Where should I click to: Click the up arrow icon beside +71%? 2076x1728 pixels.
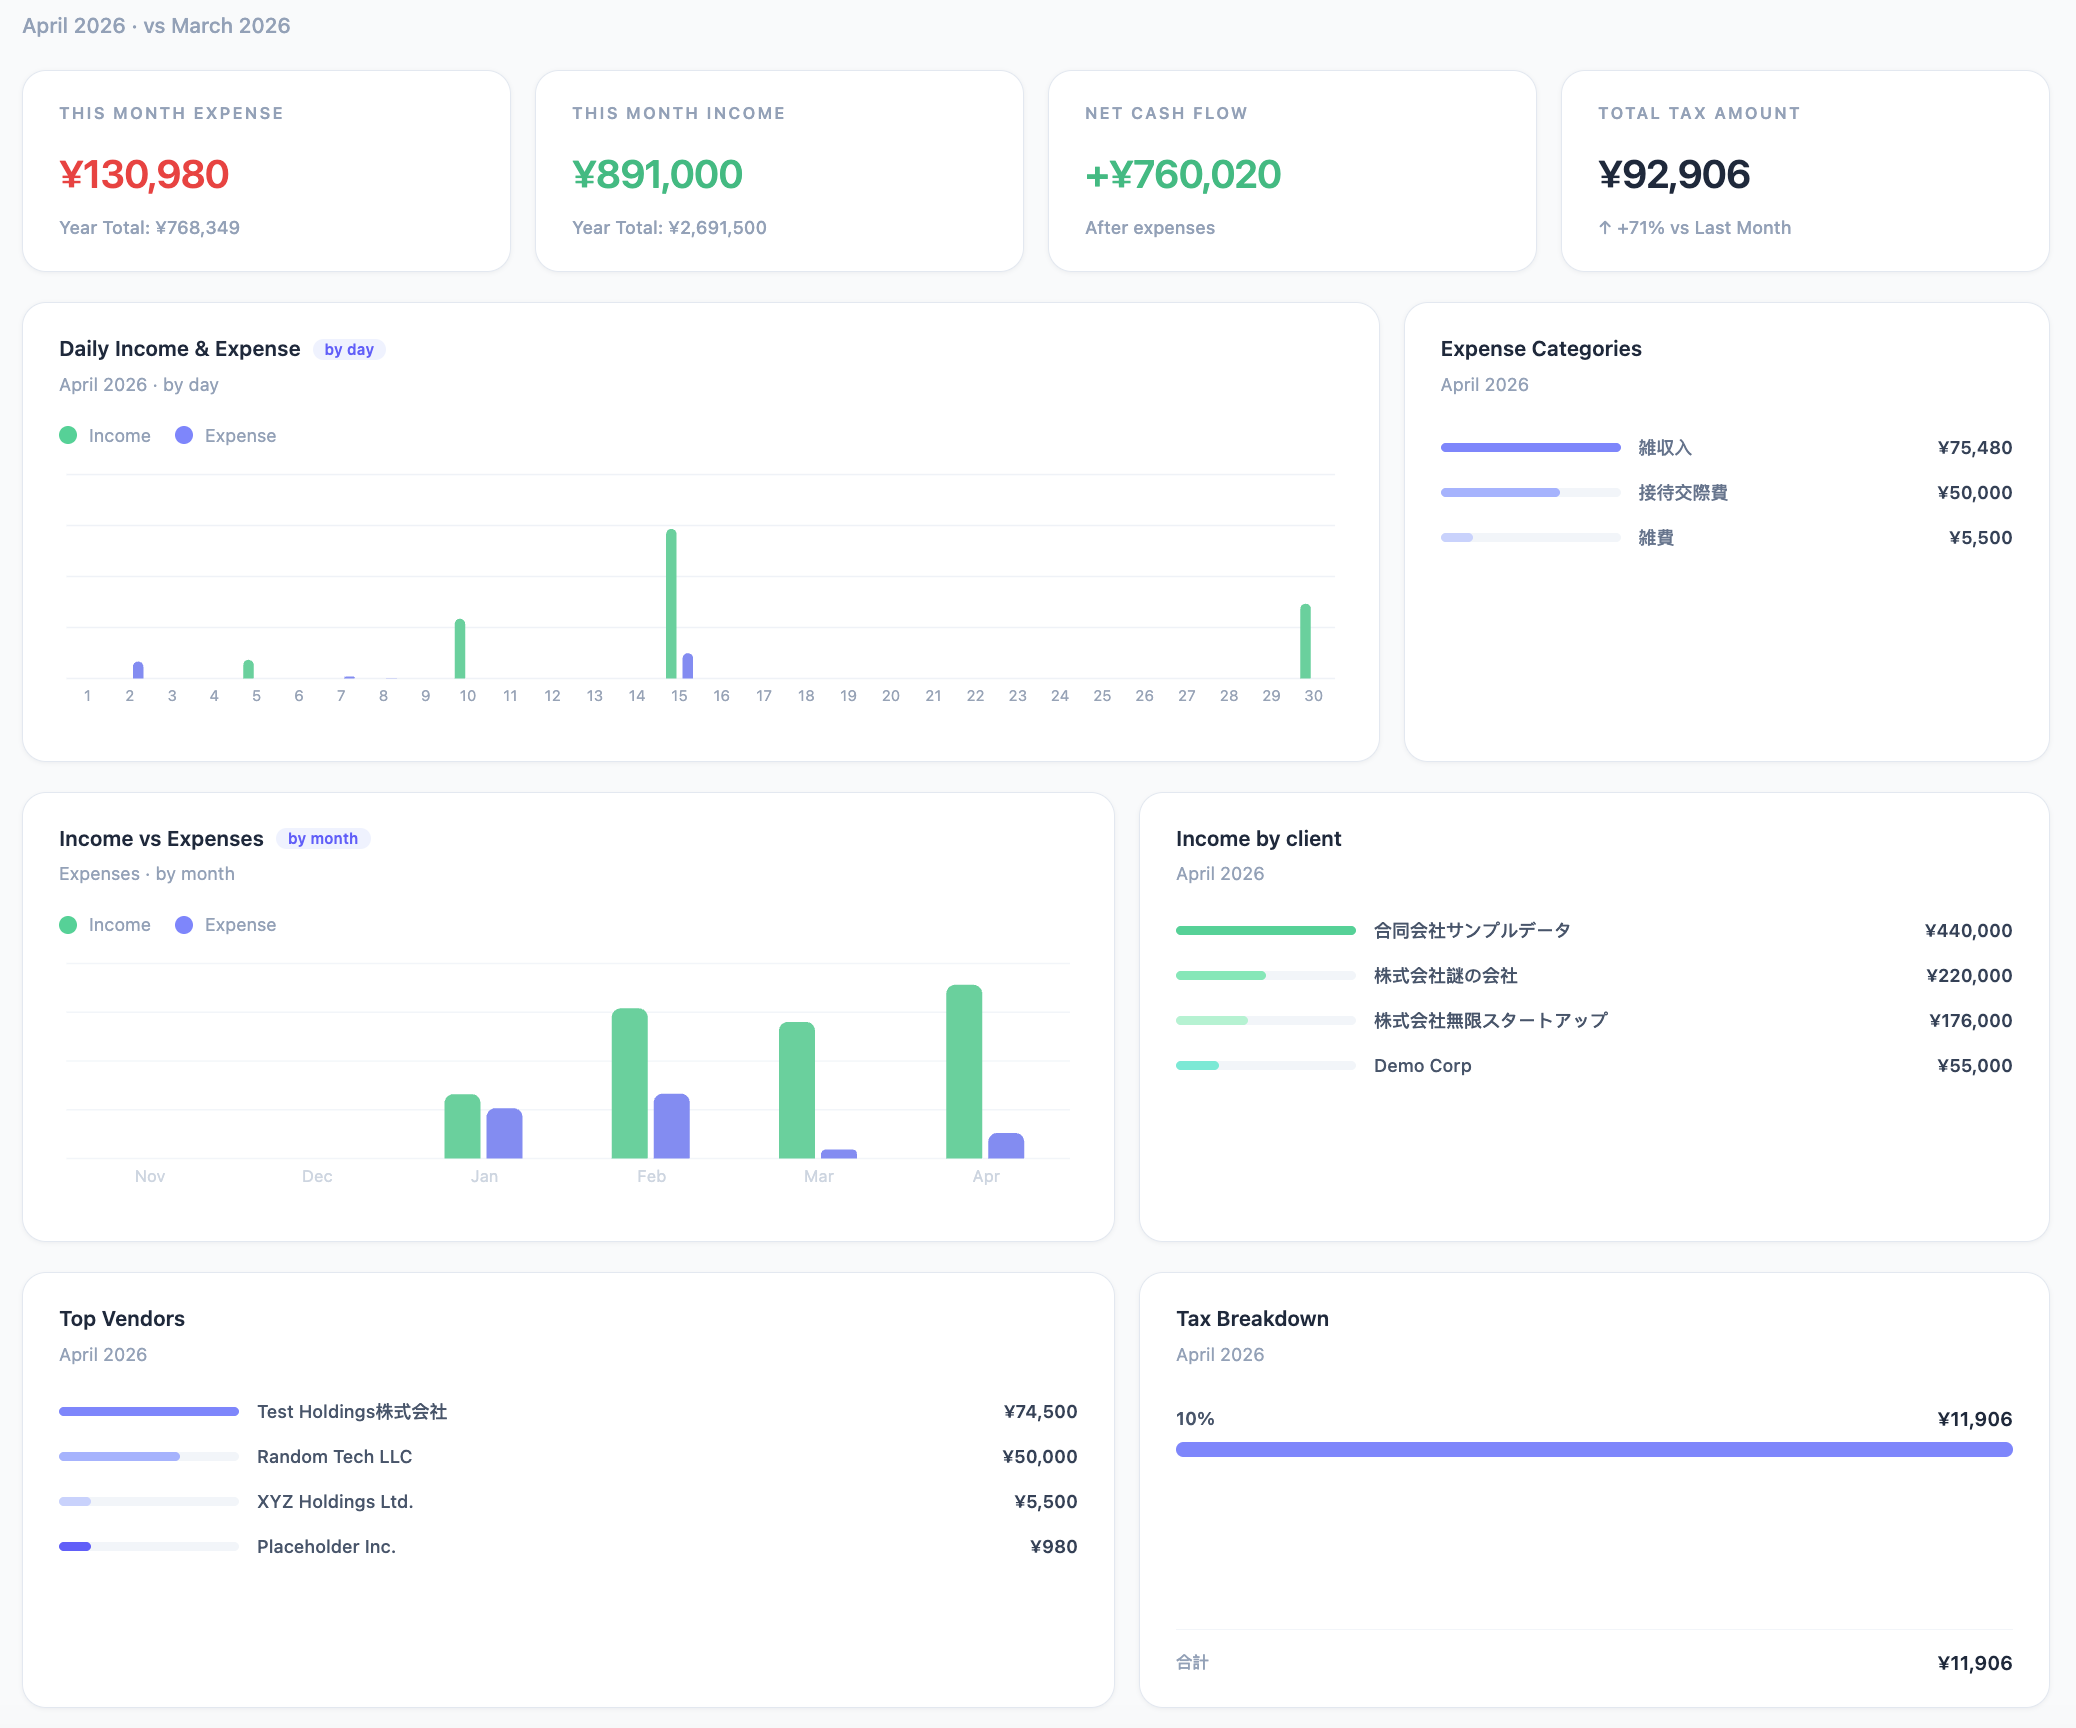tap(1604, 228)
